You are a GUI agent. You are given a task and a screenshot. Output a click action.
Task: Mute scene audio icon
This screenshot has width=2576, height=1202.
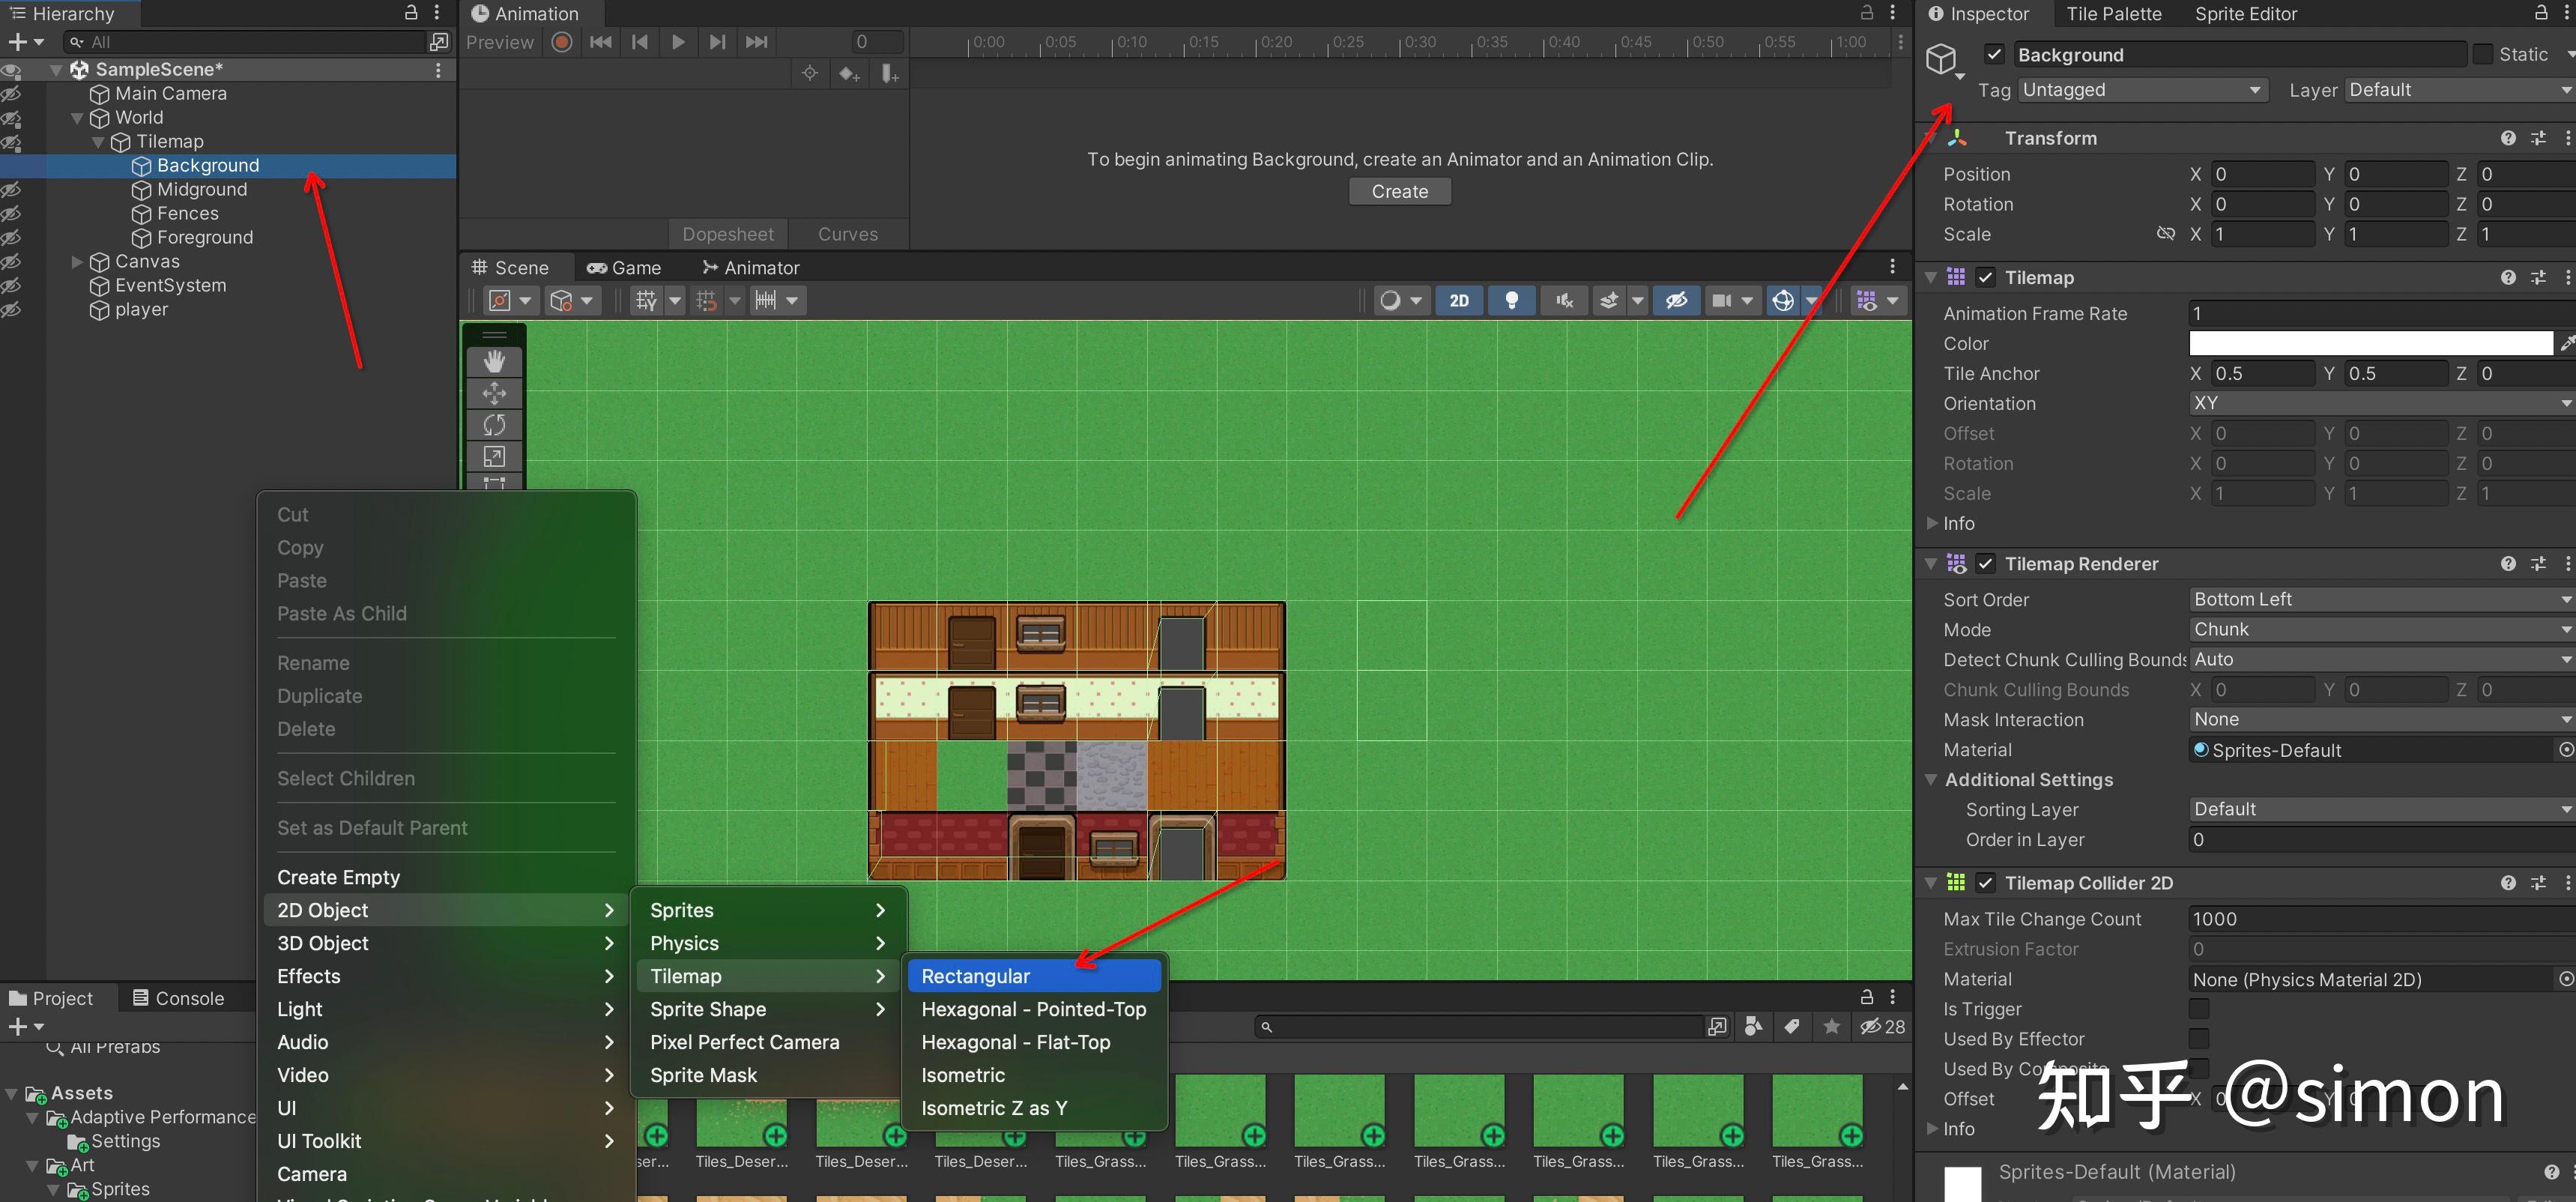click(1564, 300)
